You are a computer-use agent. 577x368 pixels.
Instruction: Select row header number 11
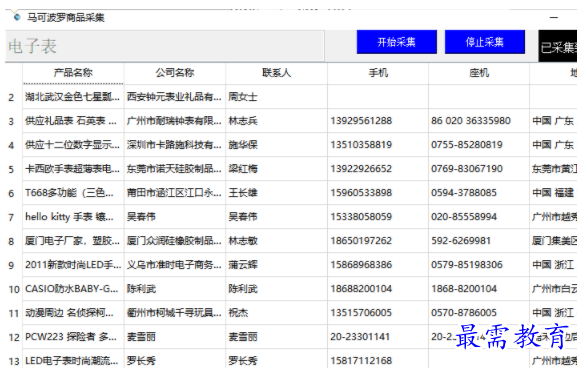pyautogui.click(x=14, y=313)
